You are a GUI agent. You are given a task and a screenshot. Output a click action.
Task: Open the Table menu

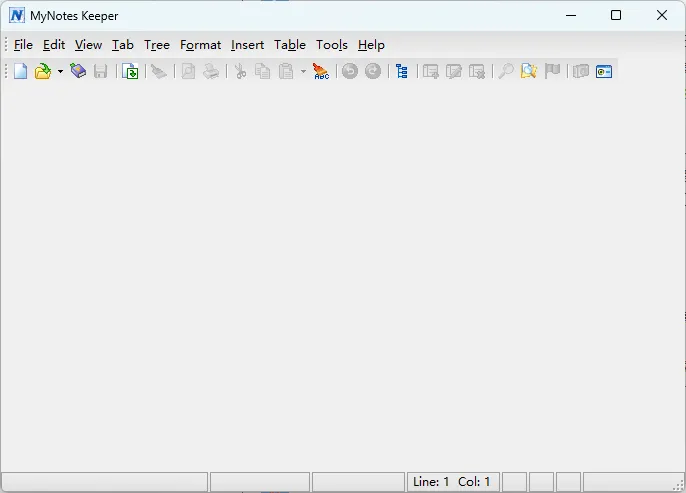pyautogui.click(x=290, y=45)
